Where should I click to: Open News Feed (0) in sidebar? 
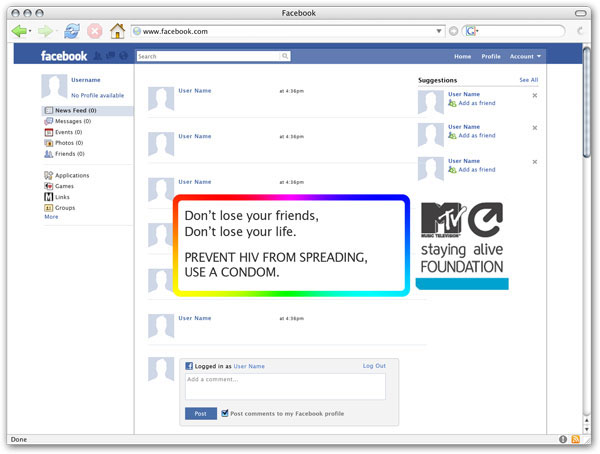pos(87,110)
